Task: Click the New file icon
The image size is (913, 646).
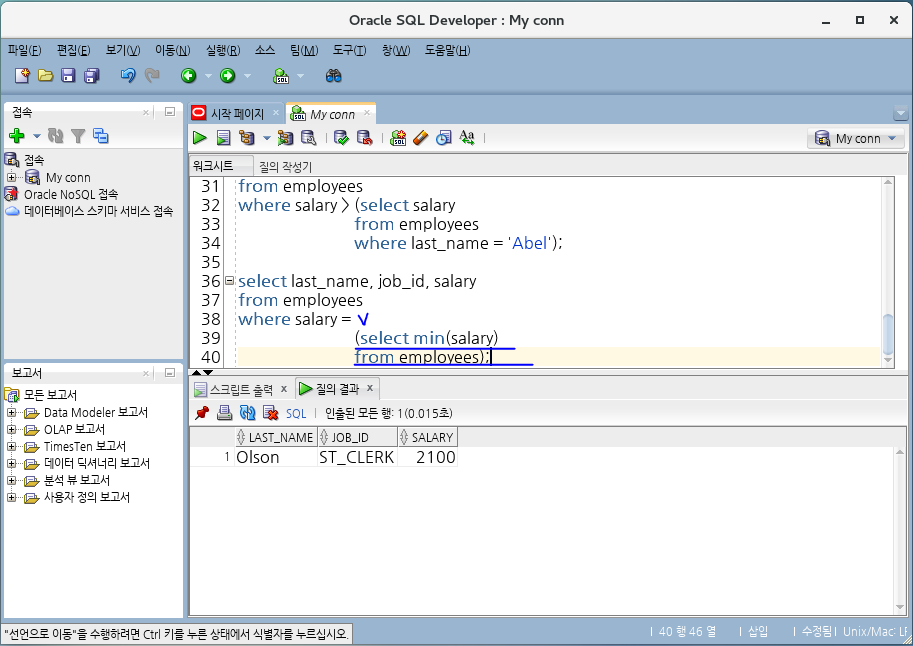Action: (x=22, y=75)
